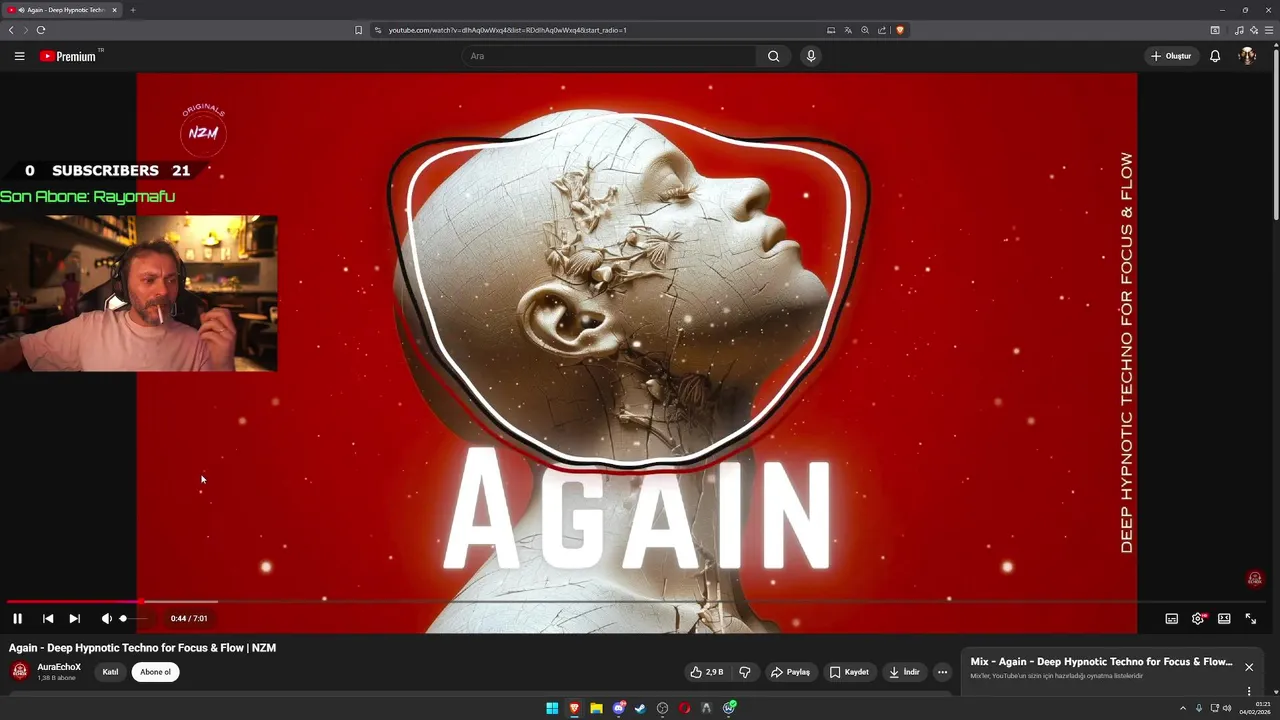The height and width of the screenshot is (720, 1280).
Task: Reload the page in browser
Action: point(41,30)
